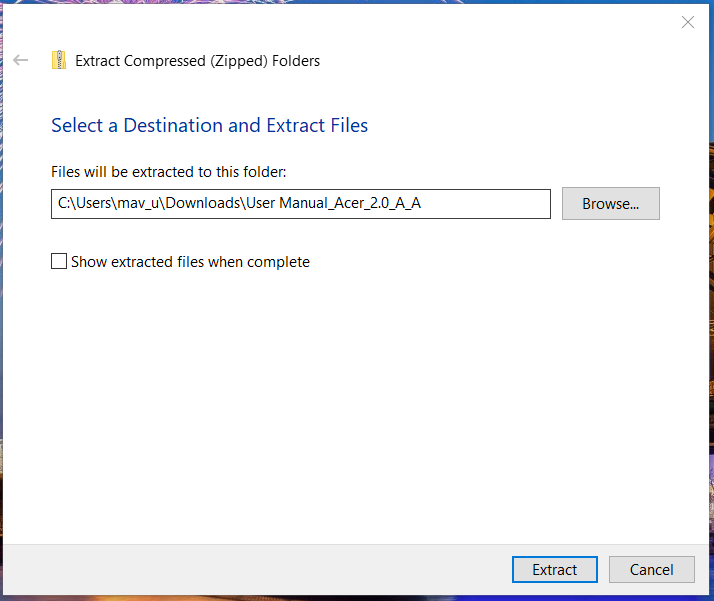Click "User Manual_Acer_2.0_A_A" in the destination path

coord(336,204)
